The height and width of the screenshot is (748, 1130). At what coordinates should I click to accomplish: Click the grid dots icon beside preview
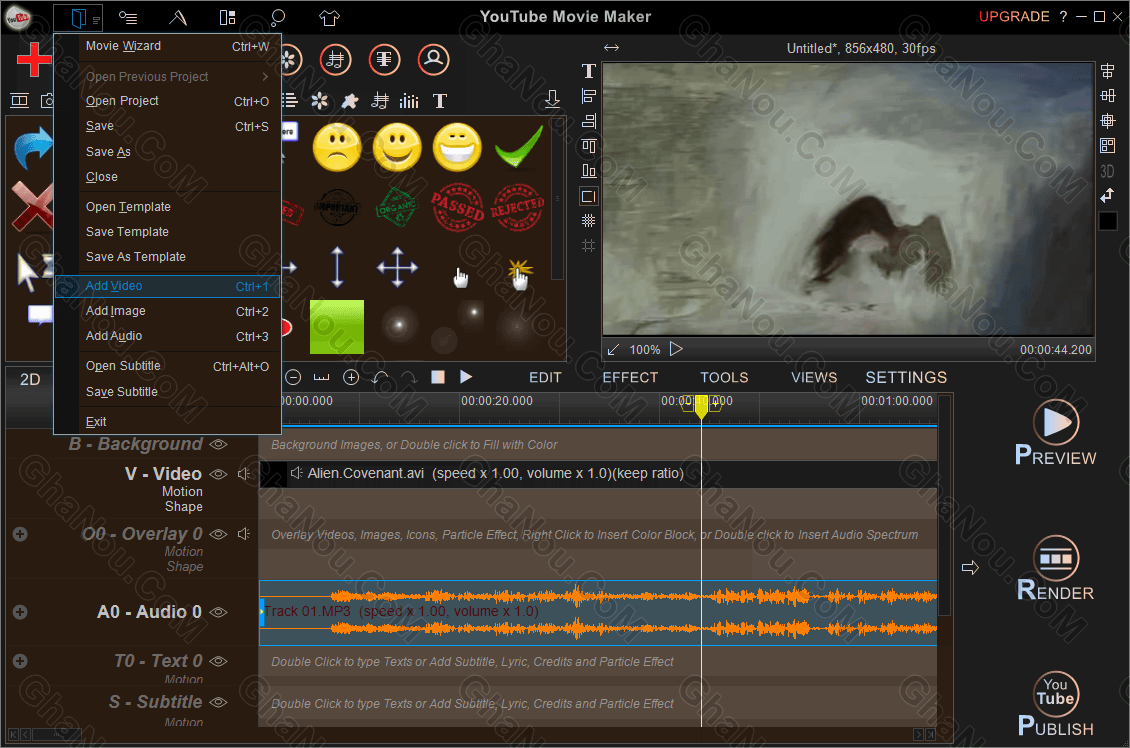pos(589,221)
